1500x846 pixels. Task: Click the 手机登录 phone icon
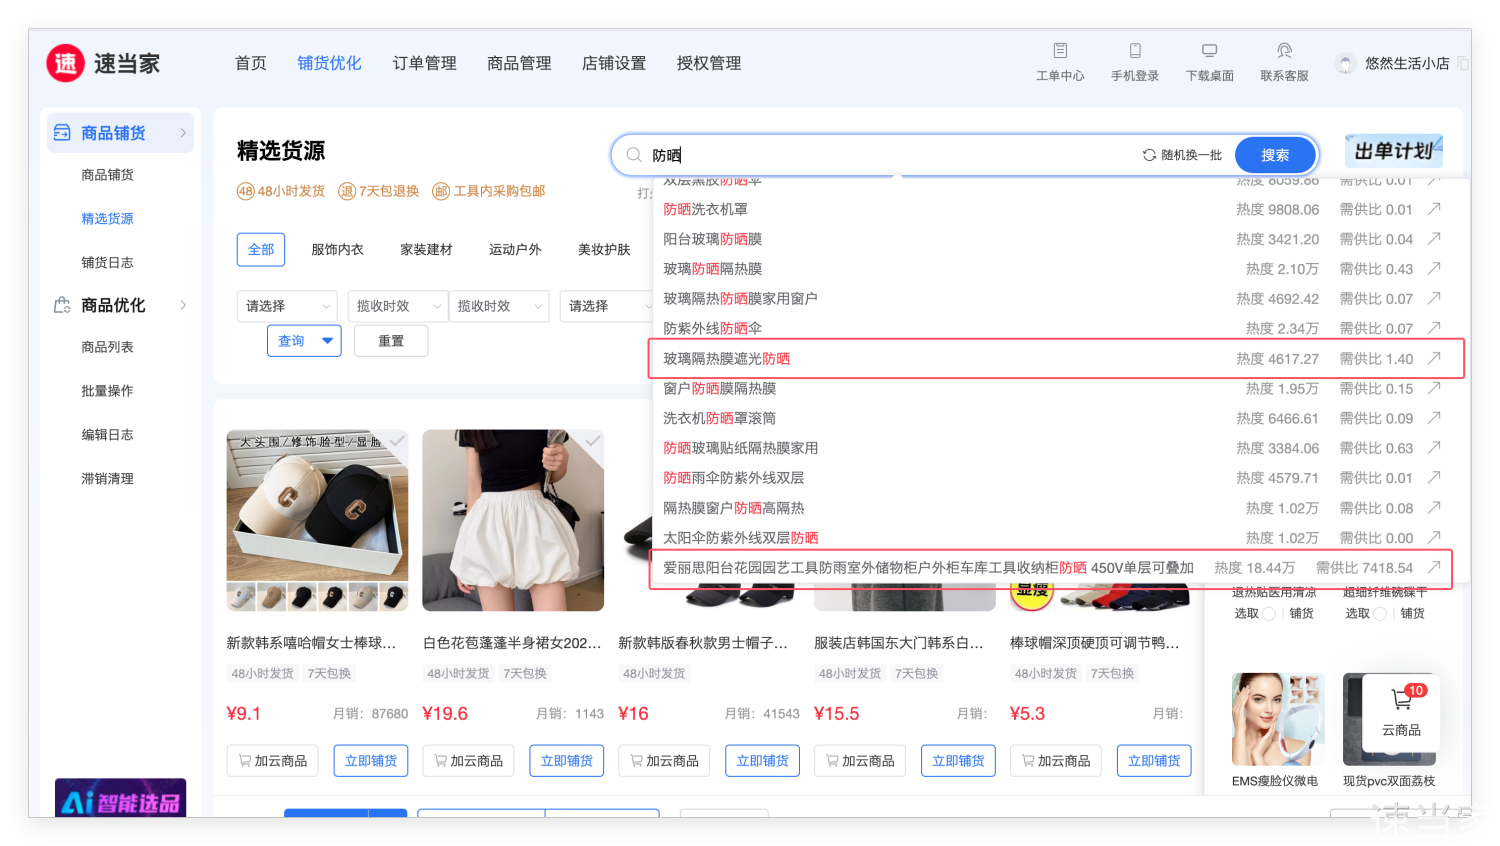point(1135,51)
